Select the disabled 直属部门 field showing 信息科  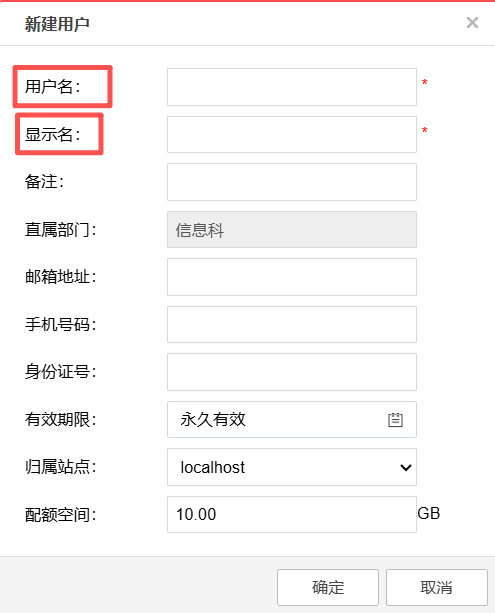292,229
